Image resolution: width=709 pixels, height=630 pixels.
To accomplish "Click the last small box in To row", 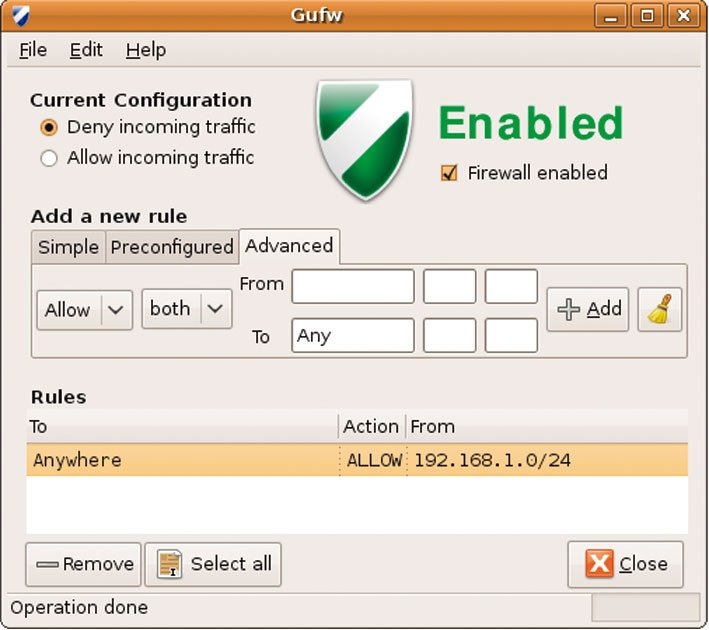I will (511, 335).
